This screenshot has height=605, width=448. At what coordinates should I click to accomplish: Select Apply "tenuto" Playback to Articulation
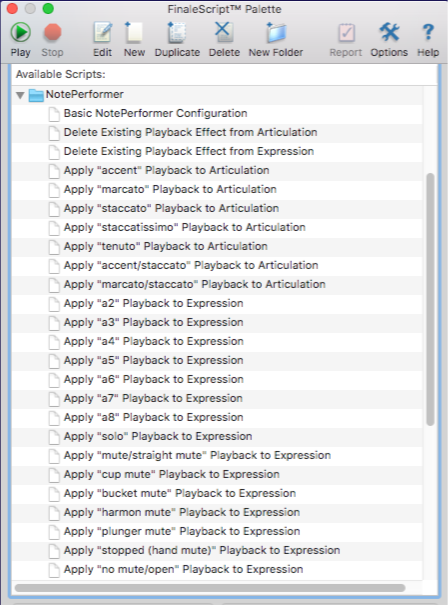coord(166,246)
